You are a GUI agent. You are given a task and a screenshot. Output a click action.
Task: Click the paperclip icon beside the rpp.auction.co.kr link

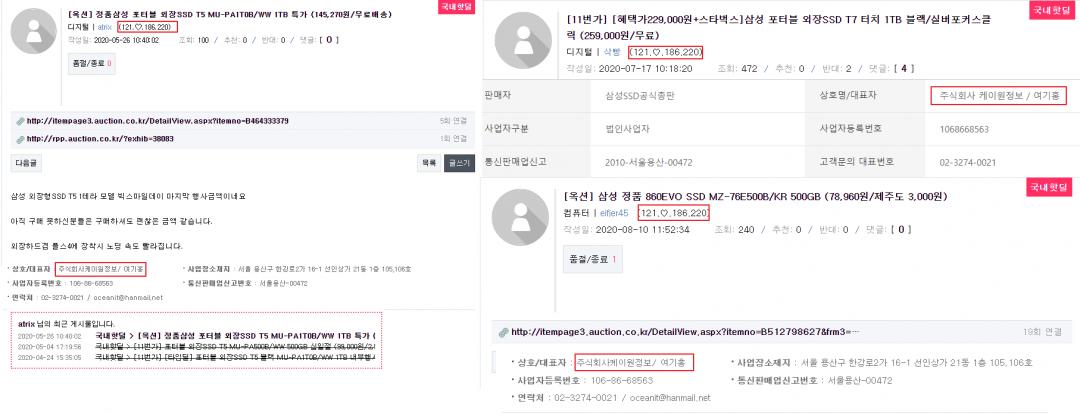click(20, 138)
